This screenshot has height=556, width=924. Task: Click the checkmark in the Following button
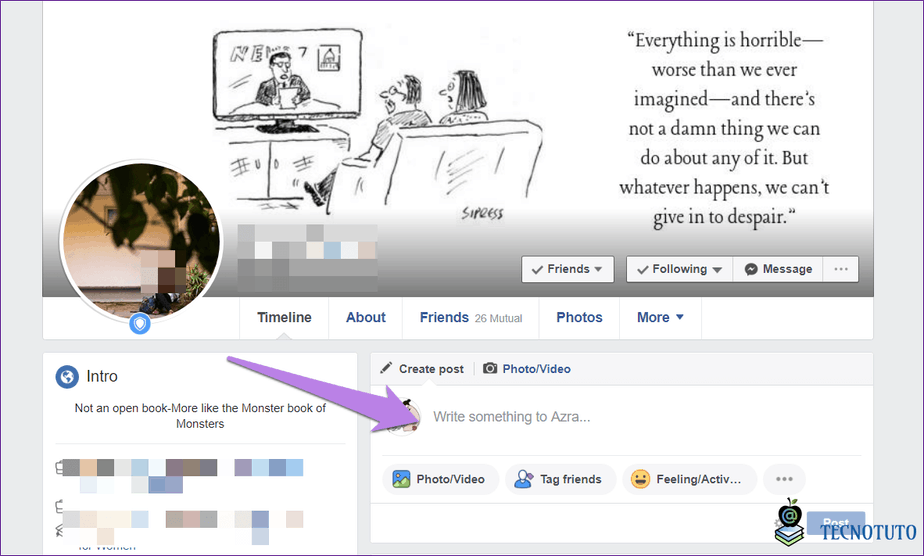643,270
